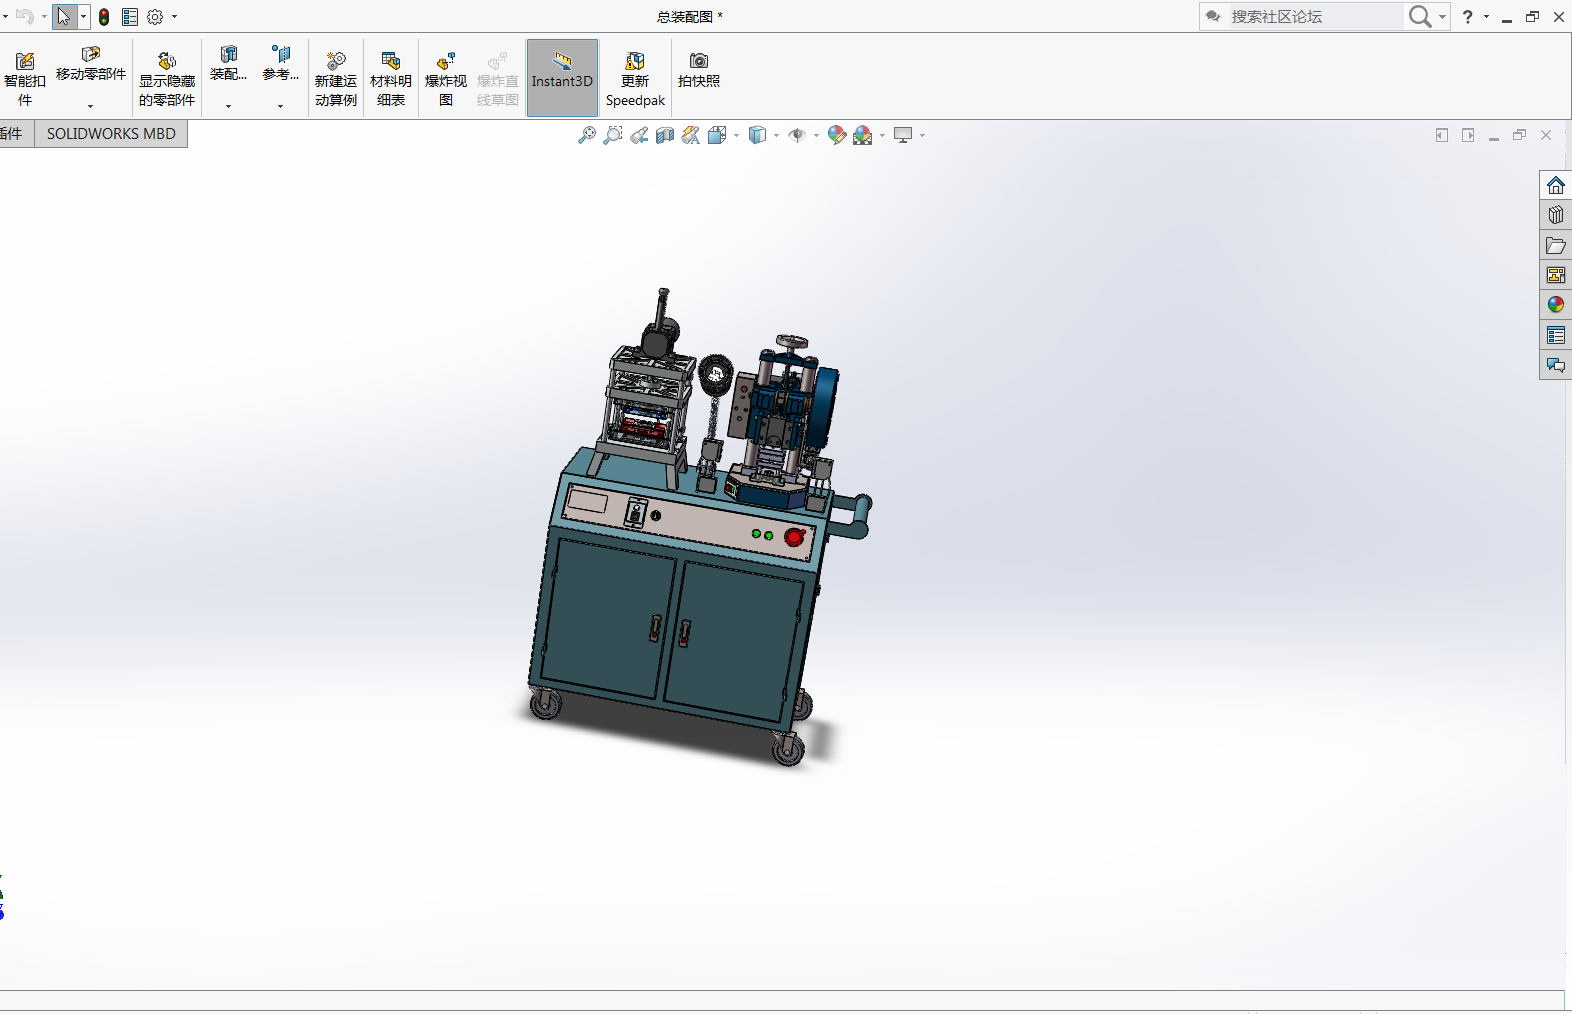The width and height of the screenshot is (1572, 1014).
Task: Open the Appearances color ball task pane tab
Action: point(1555,305)
